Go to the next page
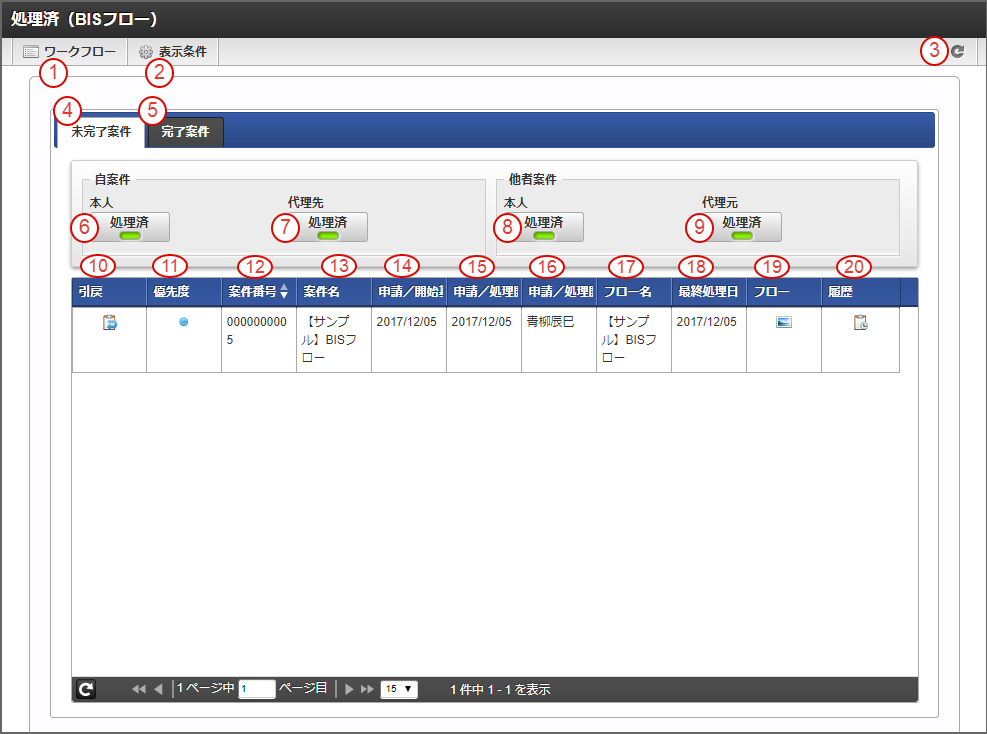This screenshot has width=987, height=734. (349, 689)
